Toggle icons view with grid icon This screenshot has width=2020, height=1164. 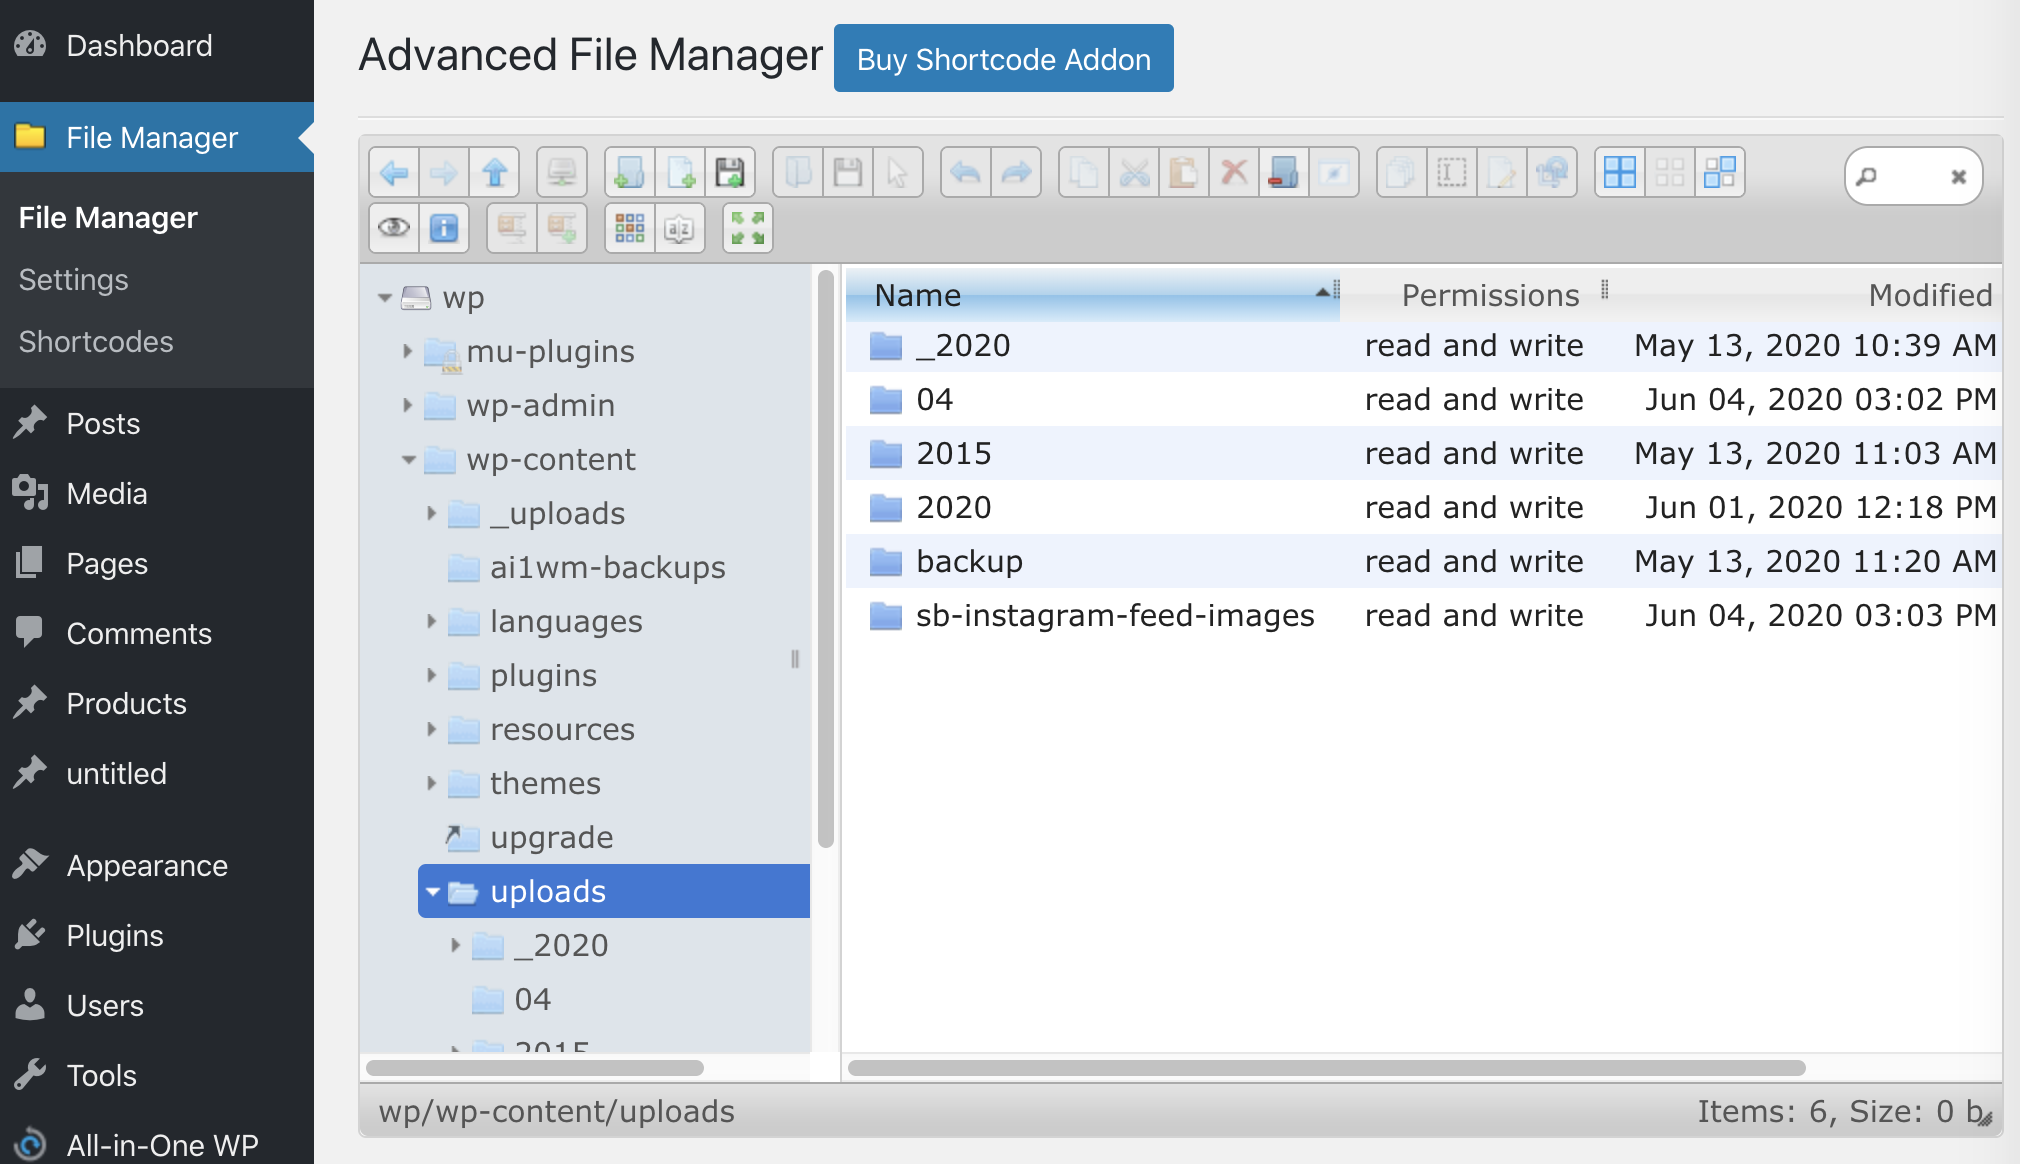click(x=630, y=229)
